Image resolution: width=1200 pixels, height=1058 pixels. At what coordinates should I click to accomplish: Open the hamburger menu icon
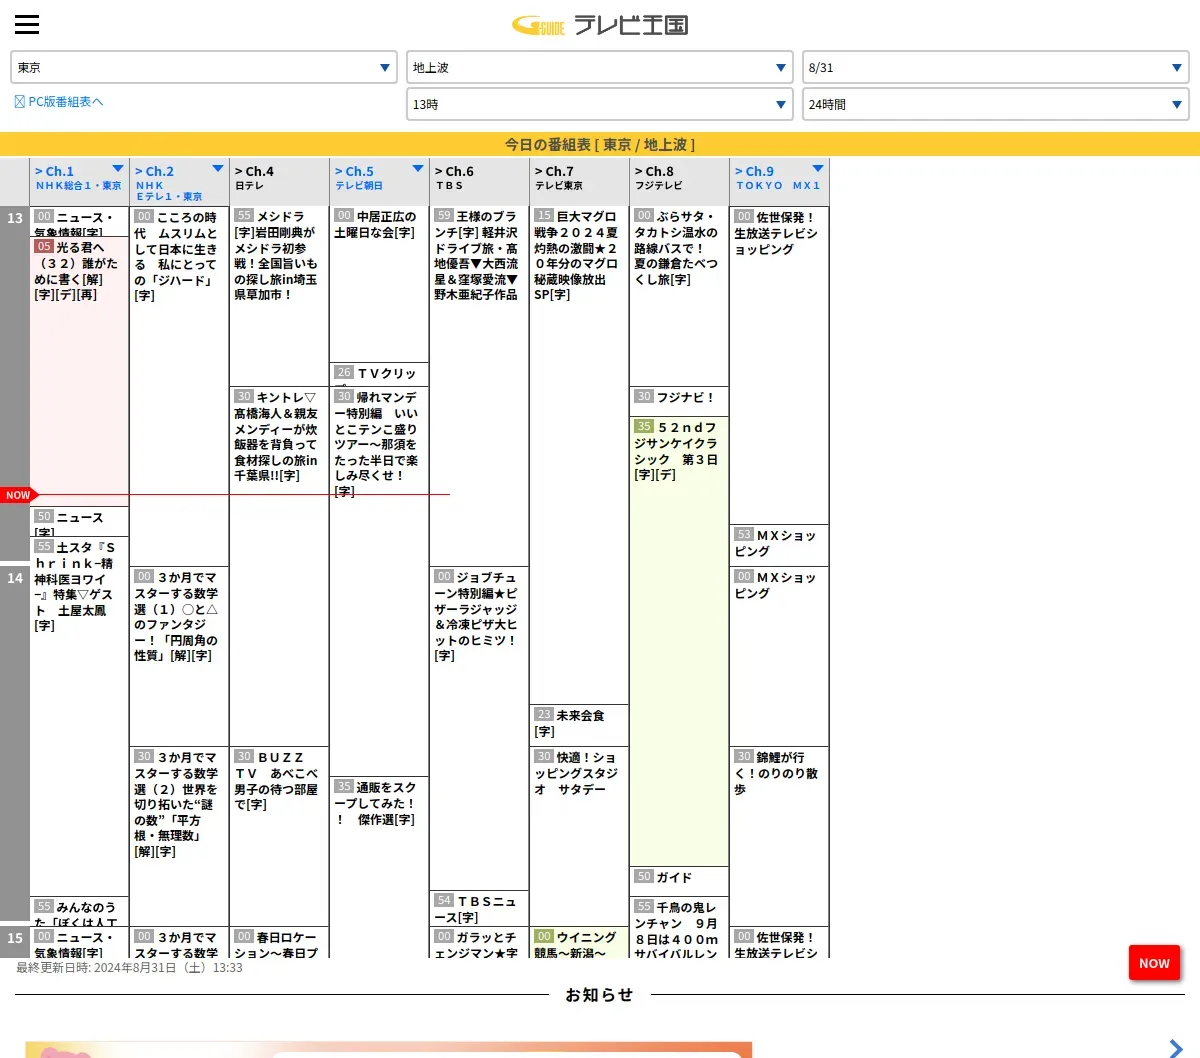click(x=27, y=25)
